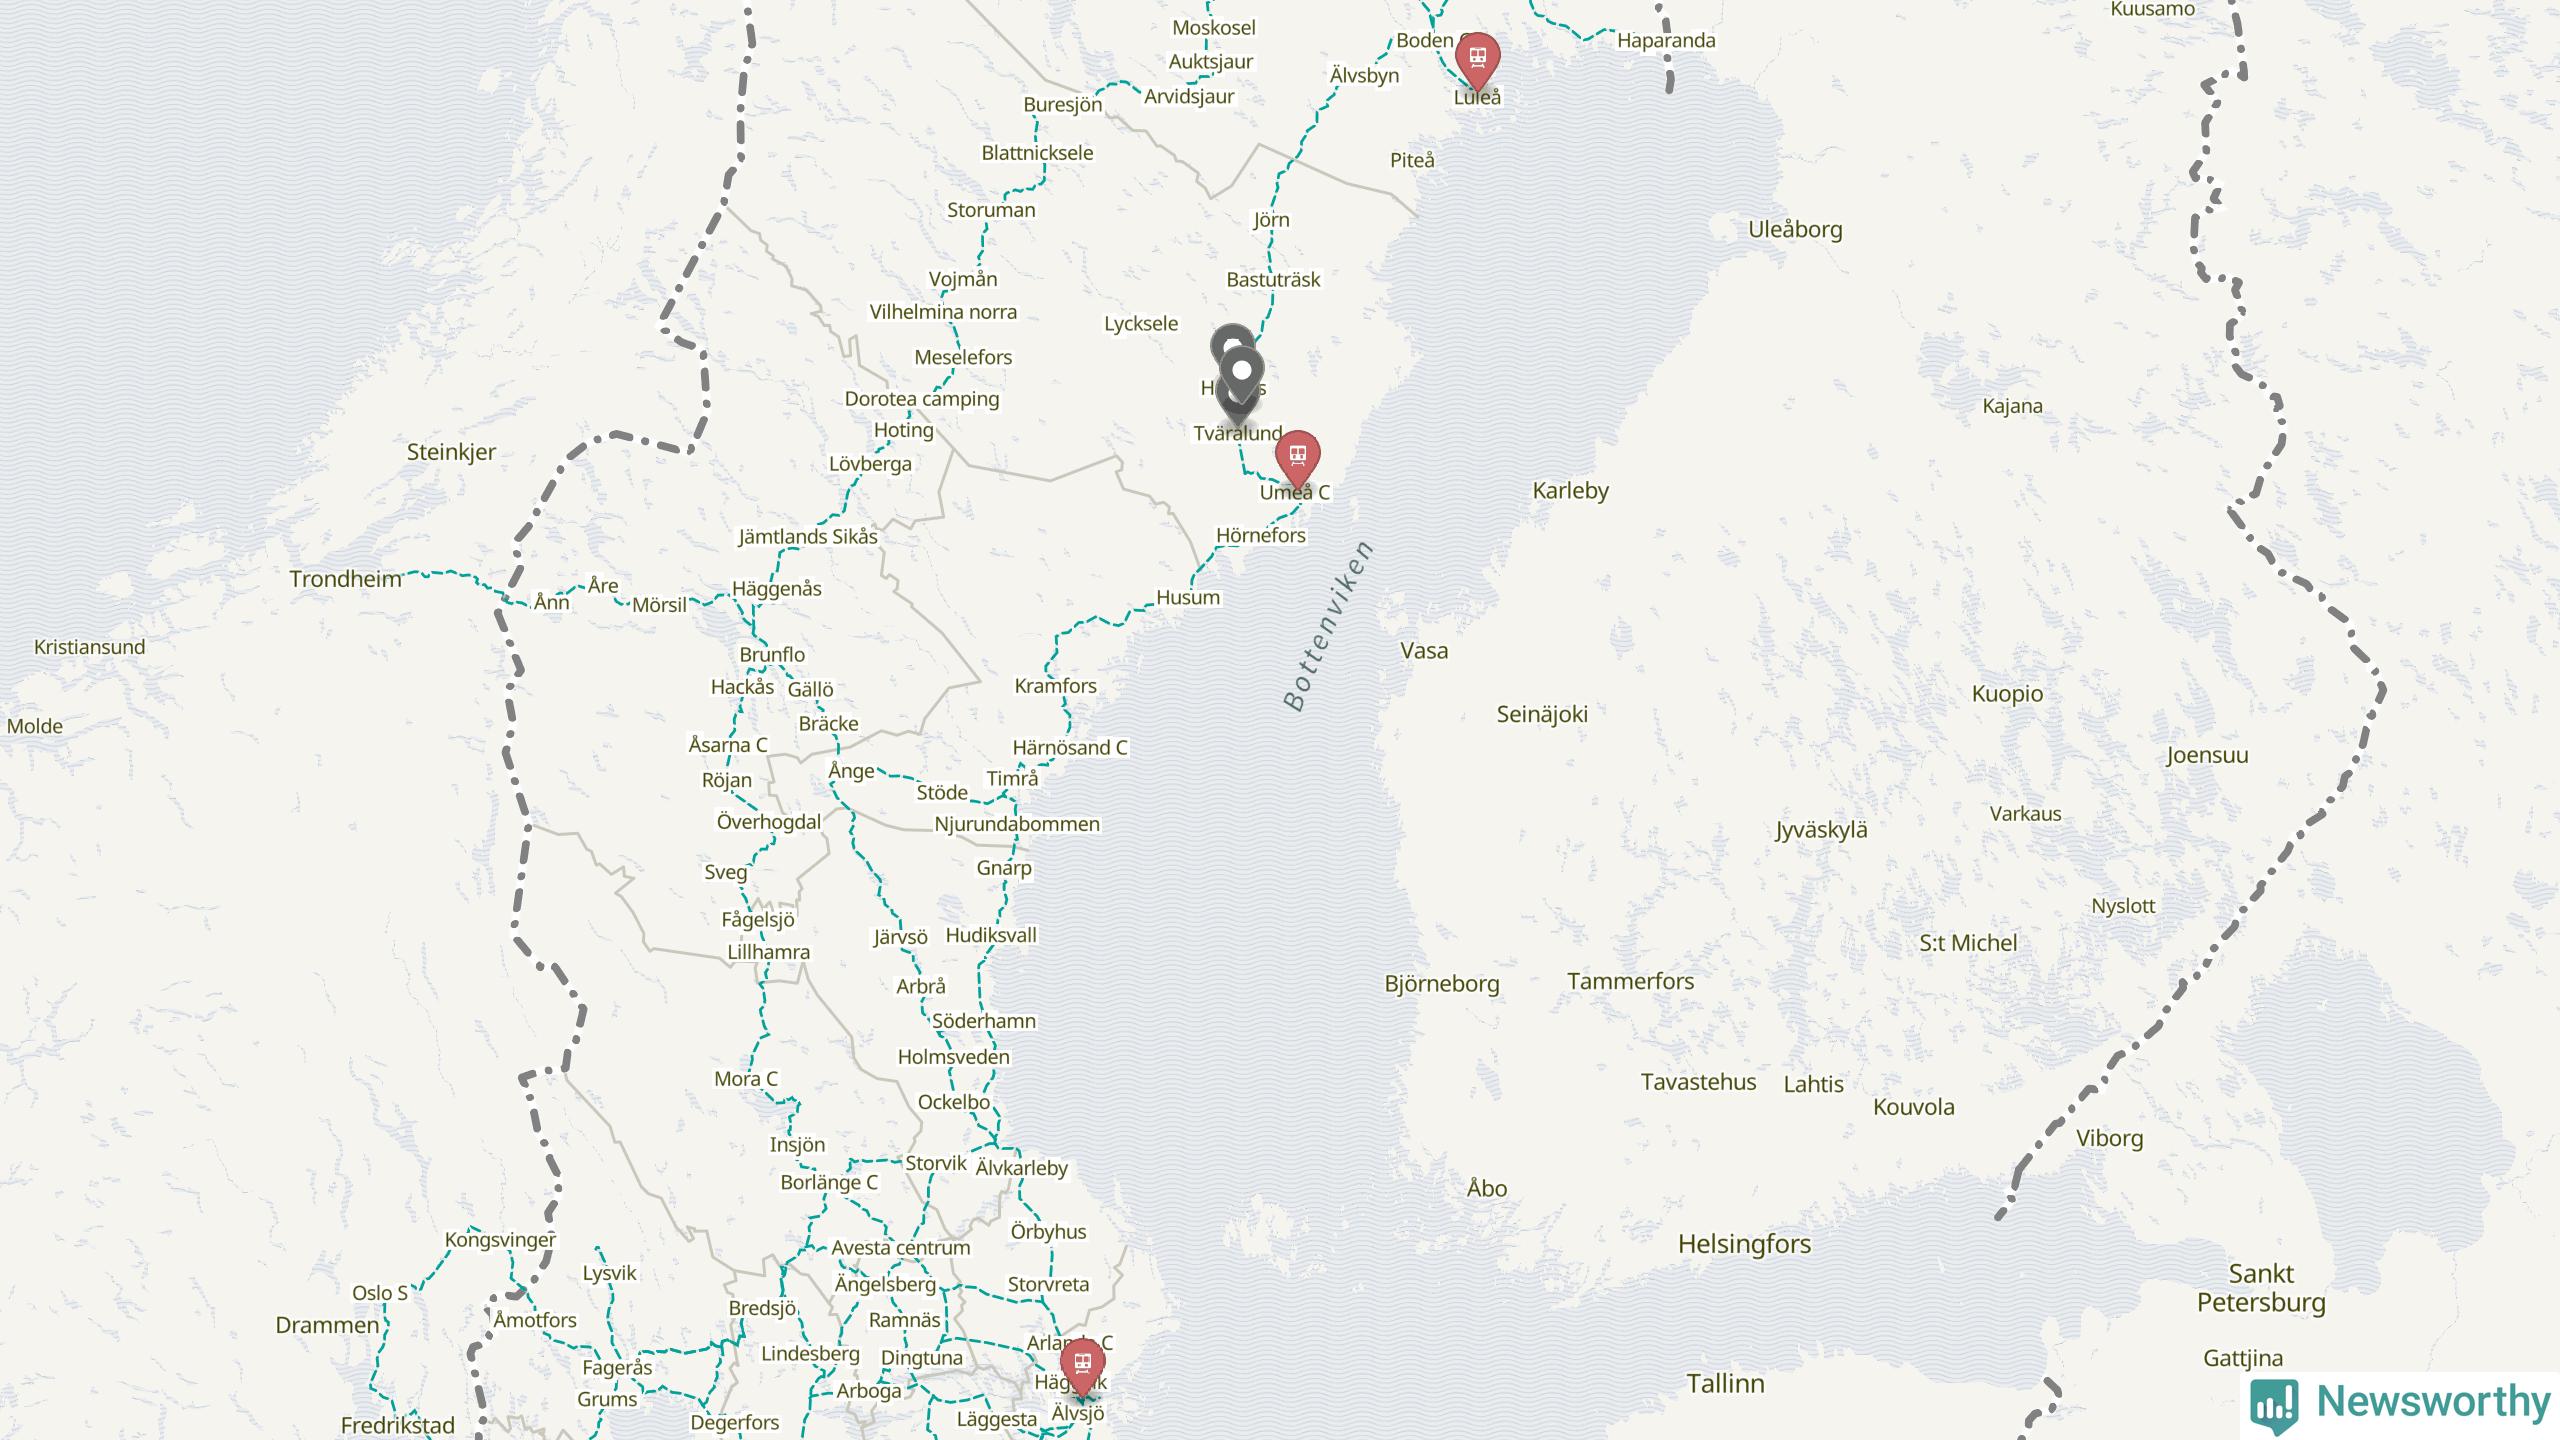Click the Newsworthy bar-chart logo icon
Viewport: 2560px width, 1440px height.
coord(2274,1405)
